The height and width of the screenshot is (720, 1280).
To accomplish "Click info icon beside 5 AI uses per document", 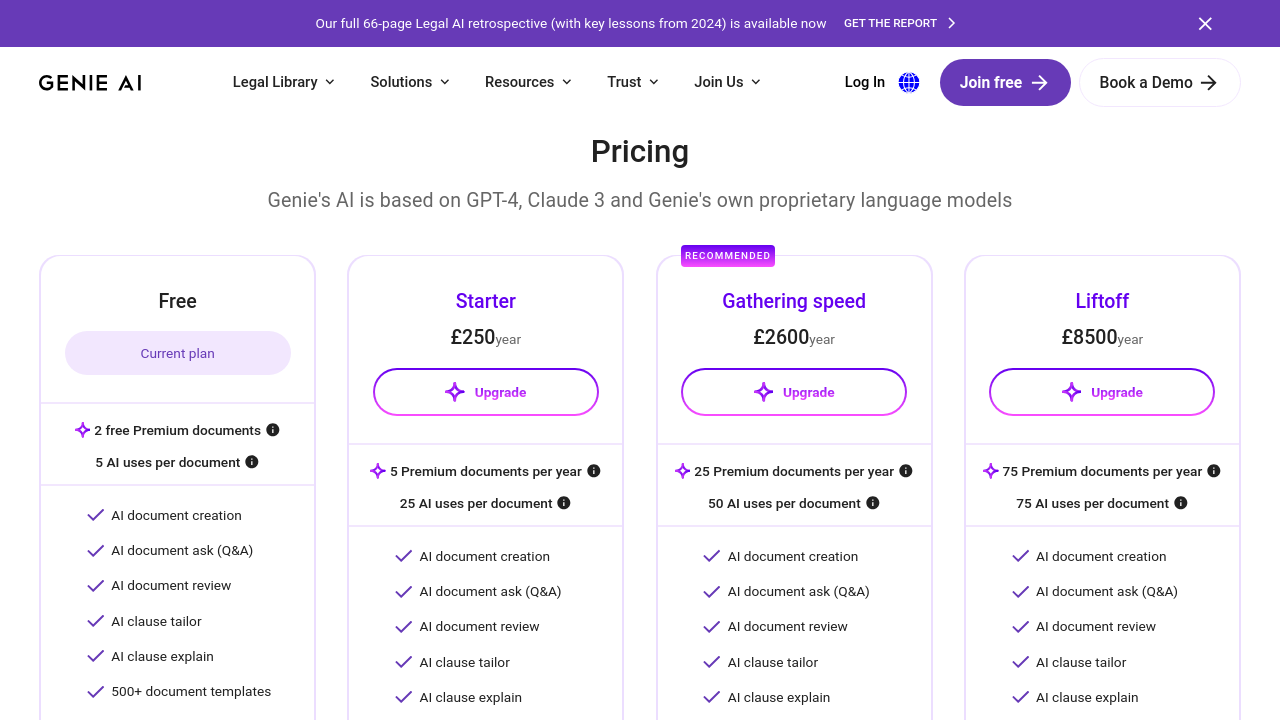I will [252, 462].
